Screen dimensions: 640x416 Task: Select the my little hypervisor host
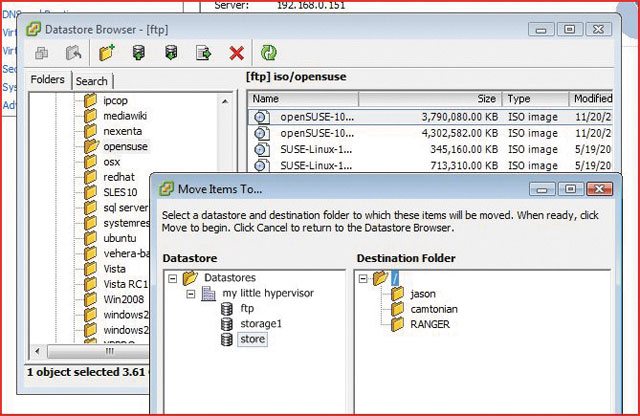pyautogui.click(x=268, y=293)
